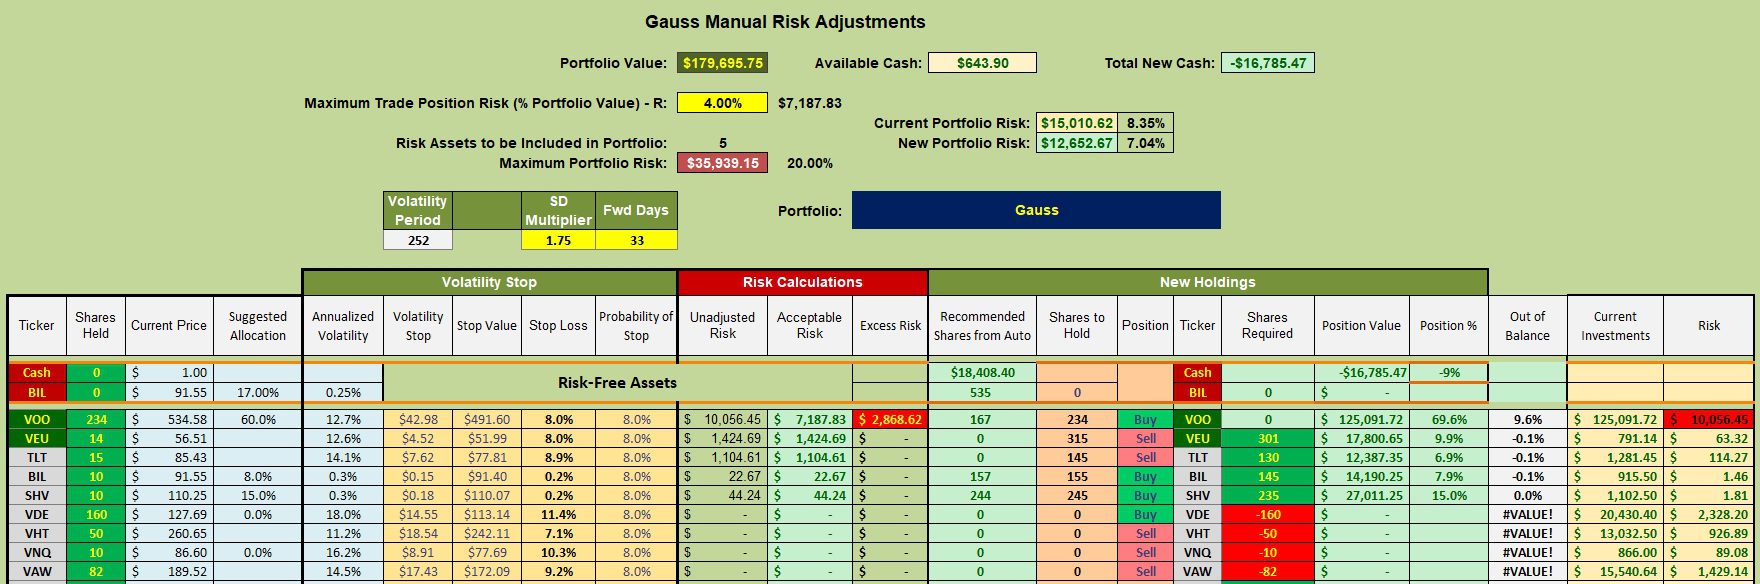Select the TLT shares required value 130

pyautogui.click(x=1267, y=457)
